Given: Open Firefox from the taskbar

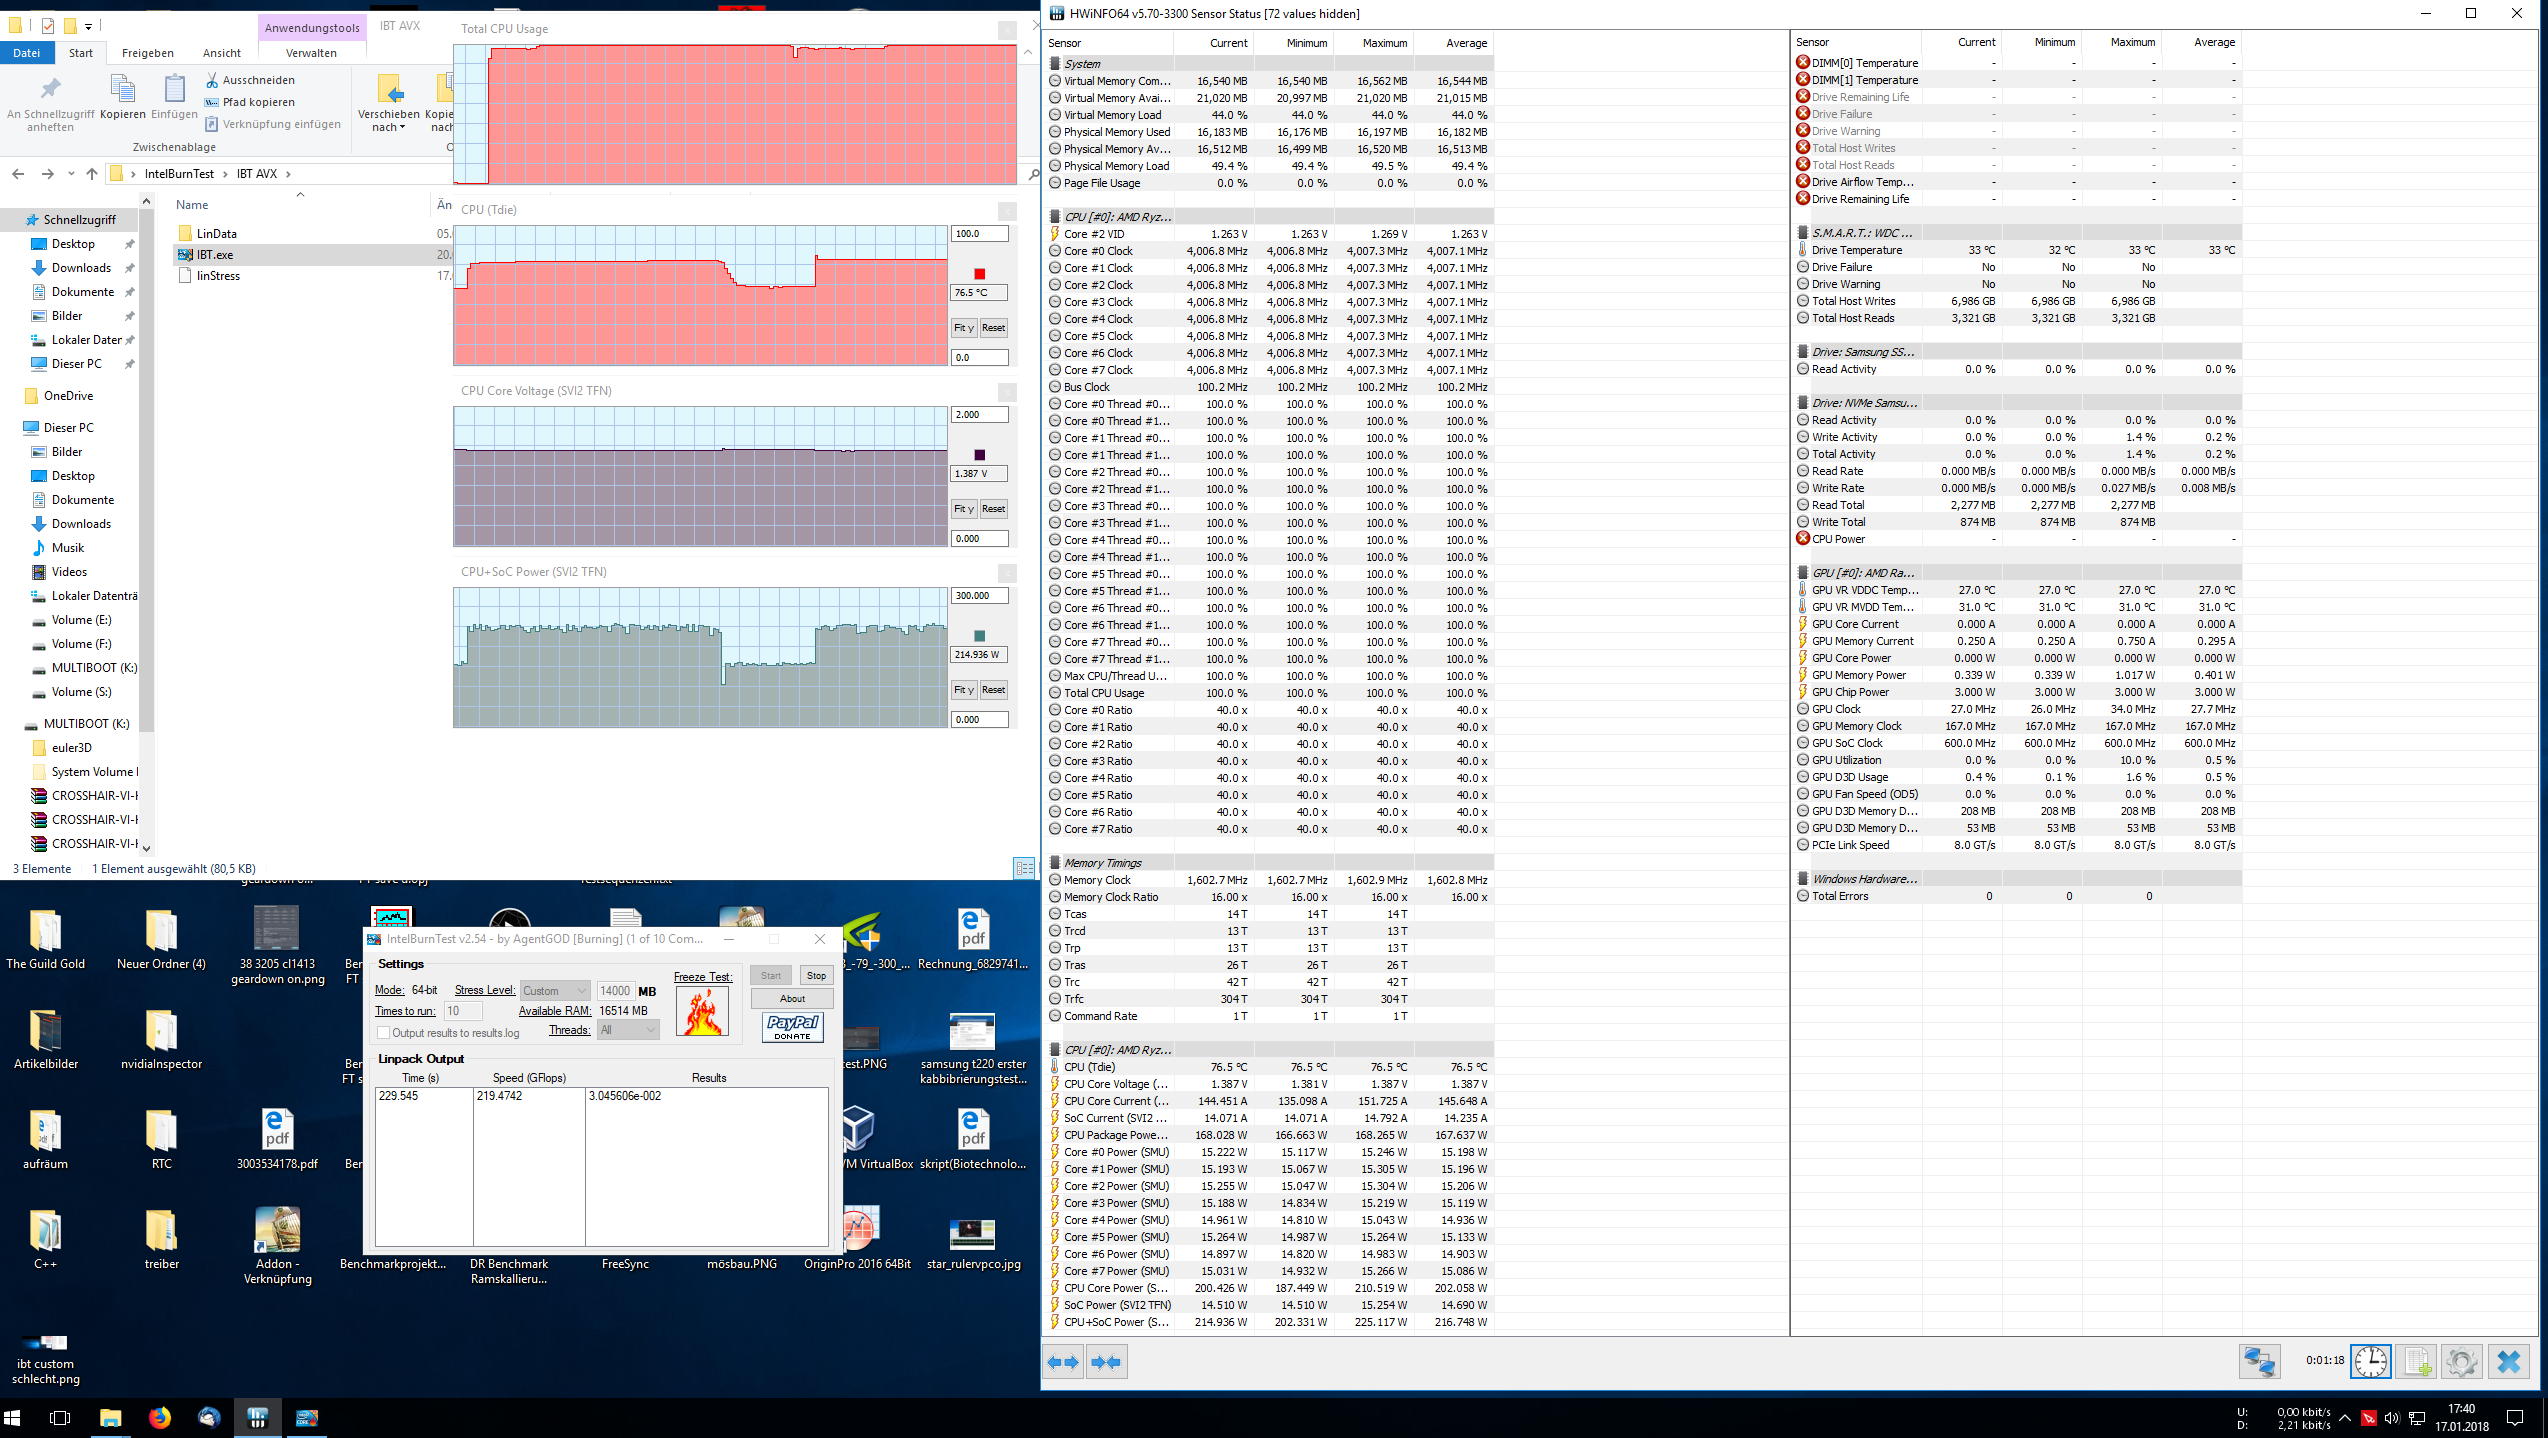Looking at the screenshot, I should (160, 1418).
